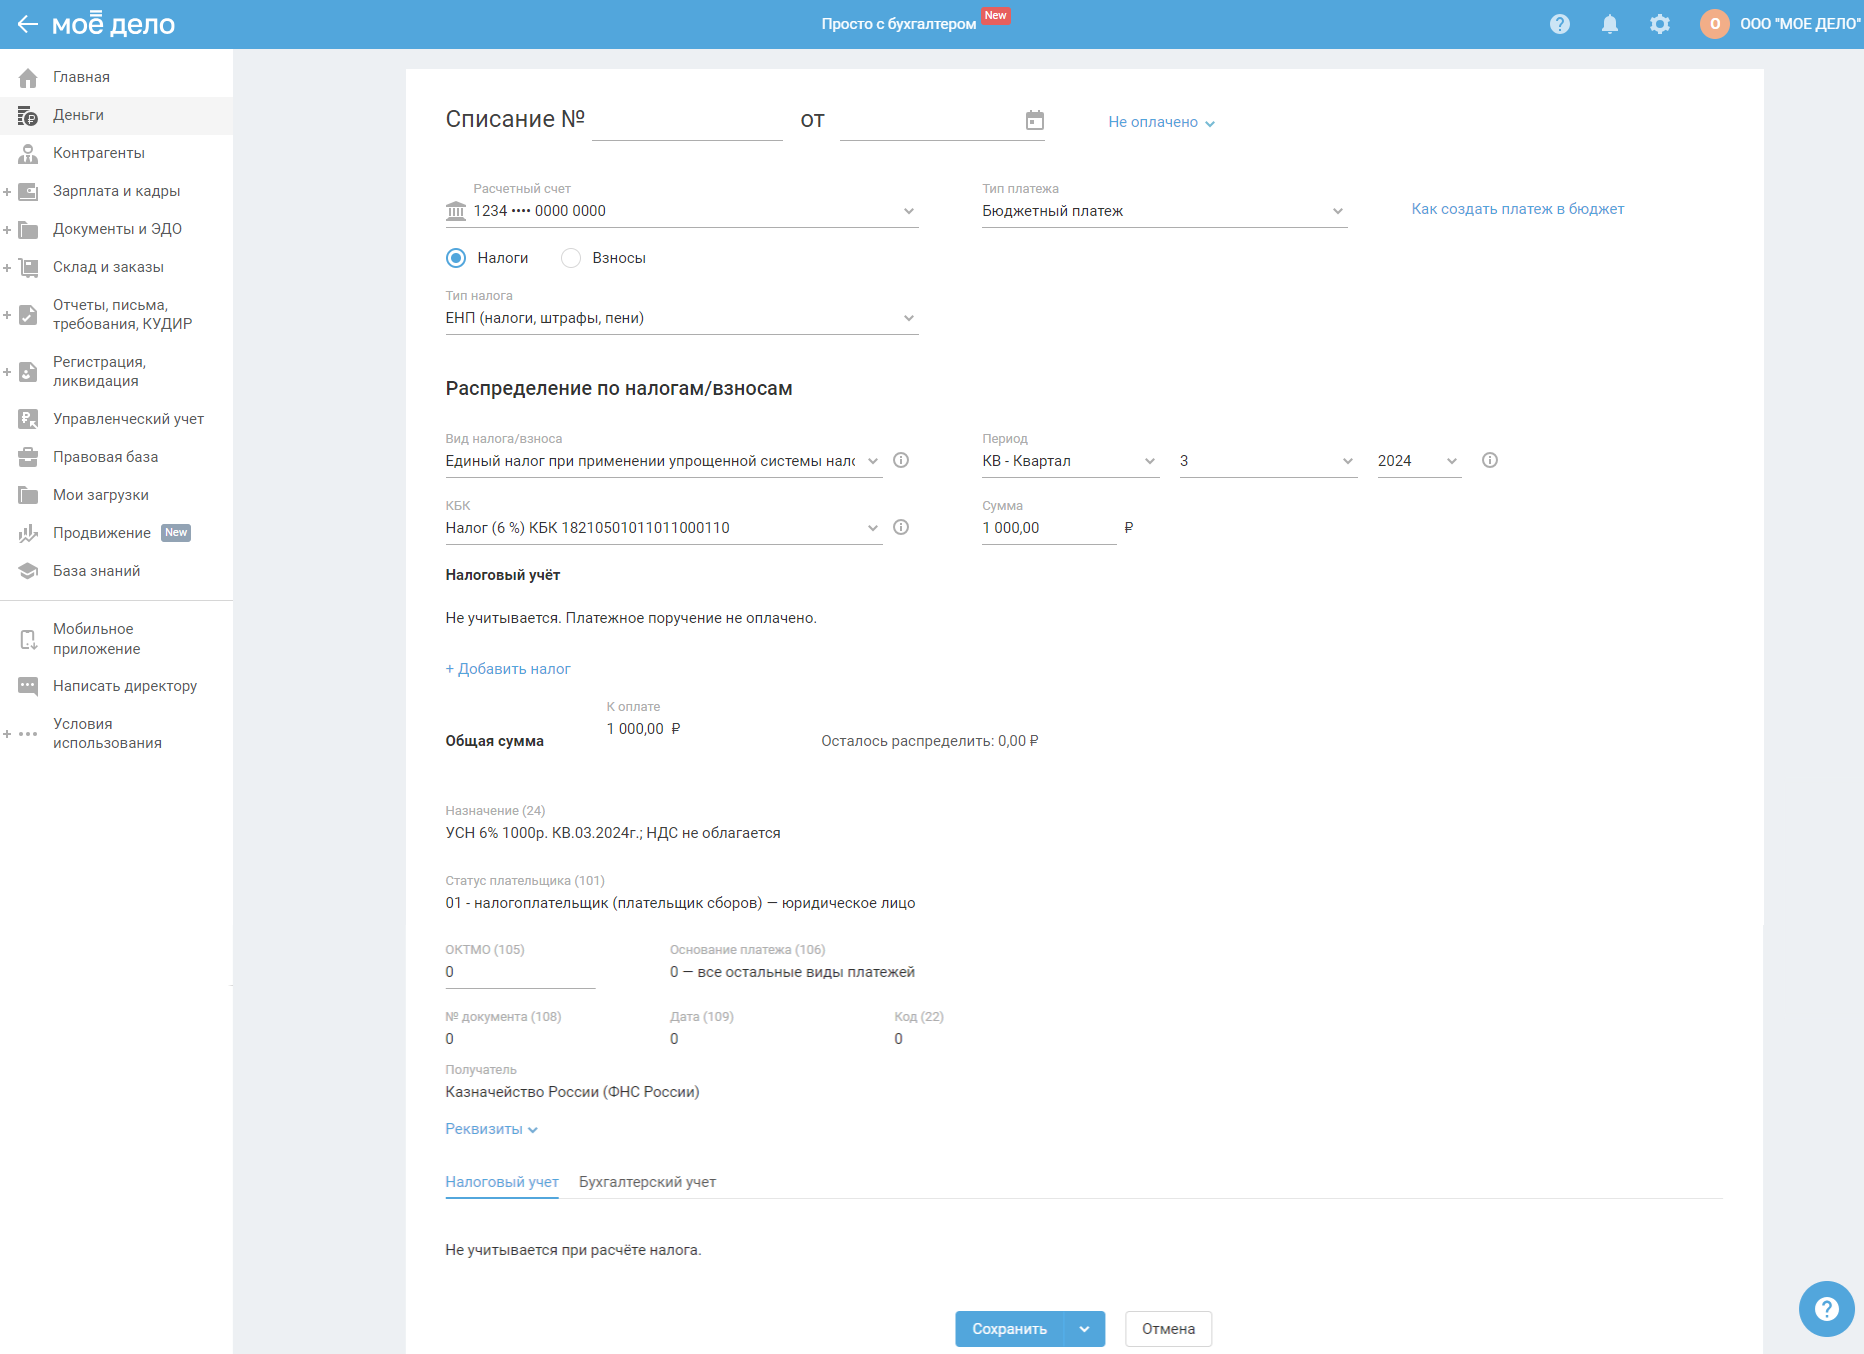The width and height of the screenshot is (1864, 1354).
Task: Click + Добавить налог link
Action: coord(508,669)
